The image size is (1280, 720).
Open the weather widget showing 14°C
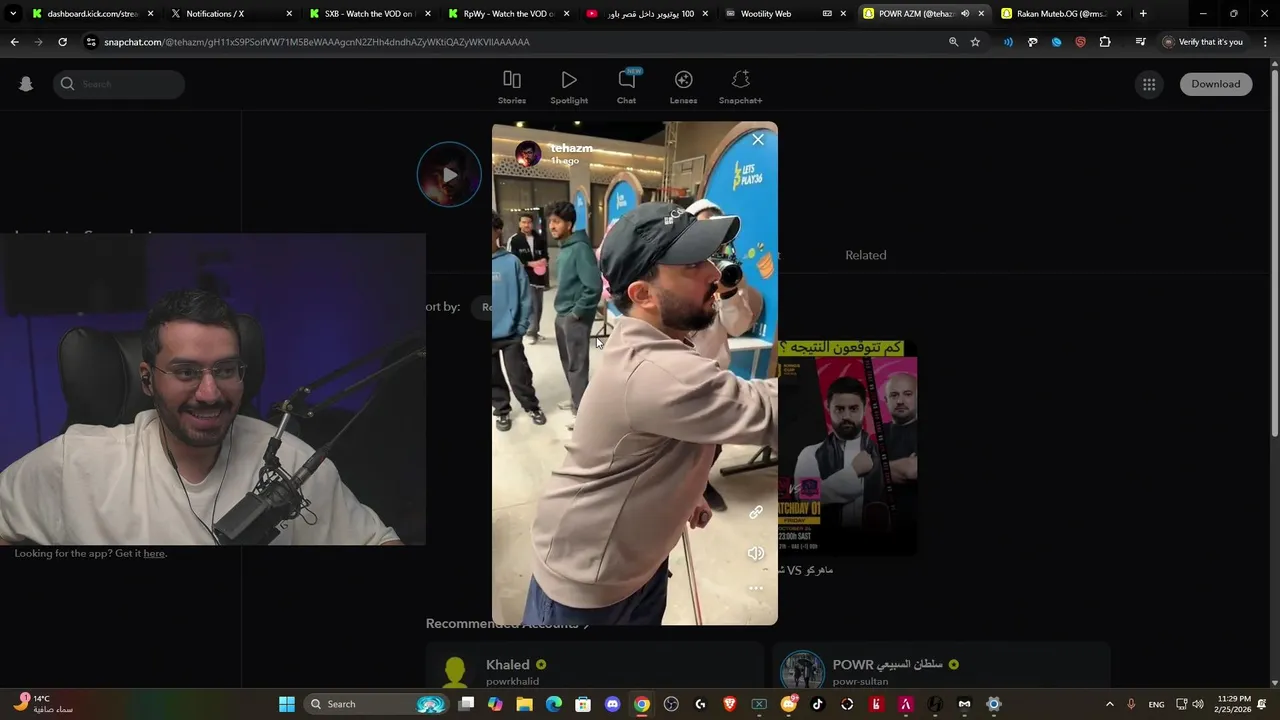pos(42,704)
